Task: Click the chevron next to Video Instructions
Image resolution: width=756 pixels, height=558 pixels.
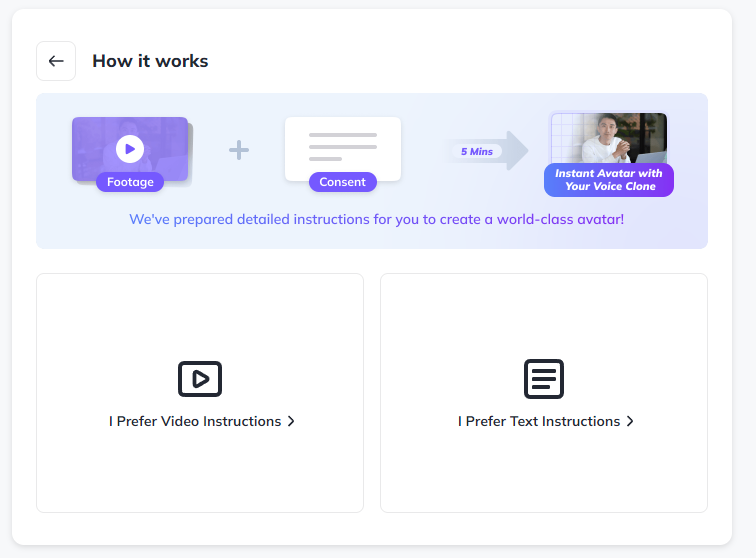Action: point(291,421)
